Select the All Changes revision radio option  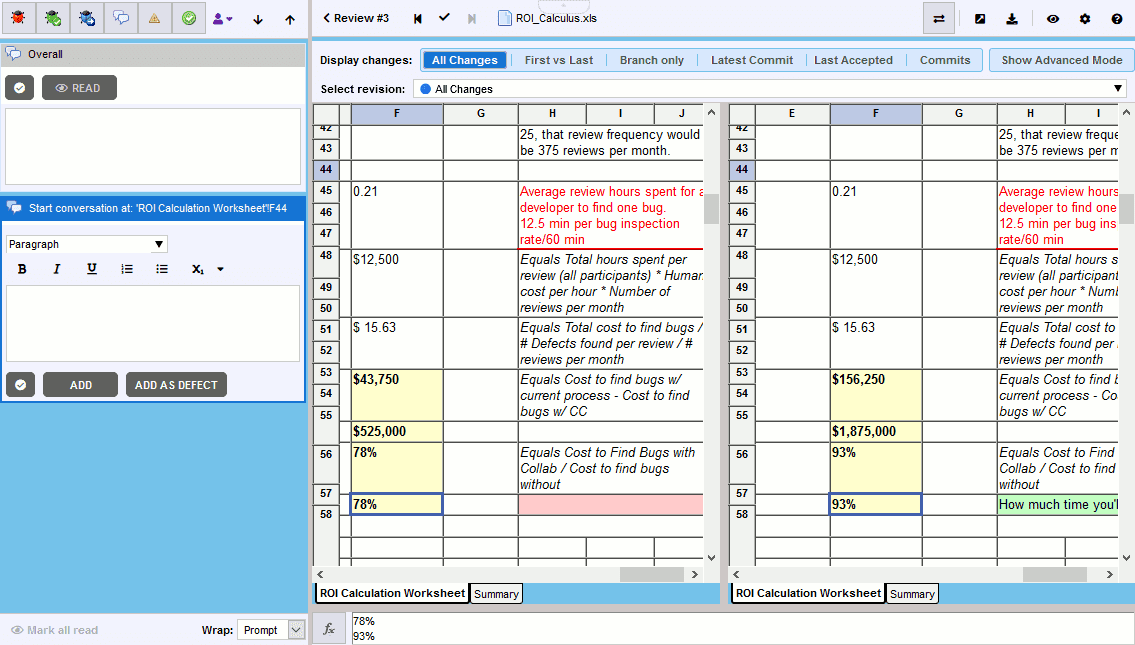click(x=428, y=88)
